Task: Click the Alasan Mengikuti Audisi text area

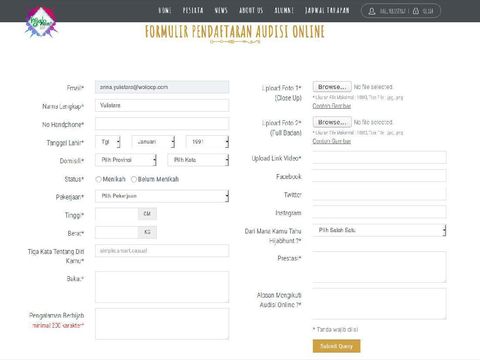Action: (x=379, y=304)
